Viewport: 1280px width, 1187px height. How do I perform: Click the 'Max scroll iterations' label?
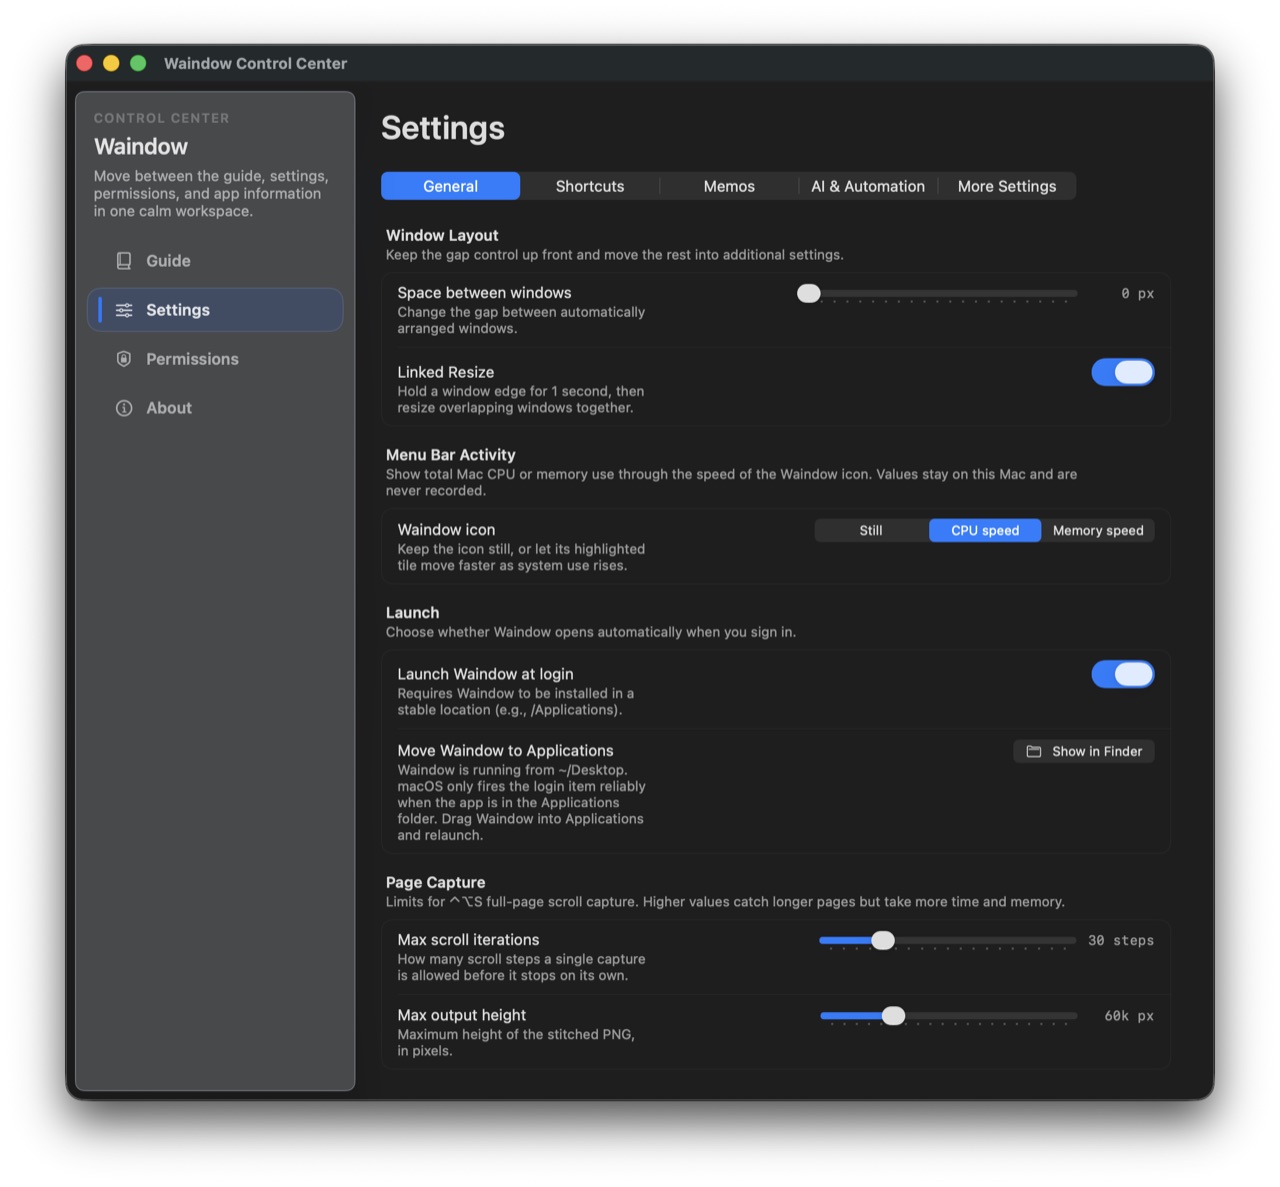(x=468, y=940)
